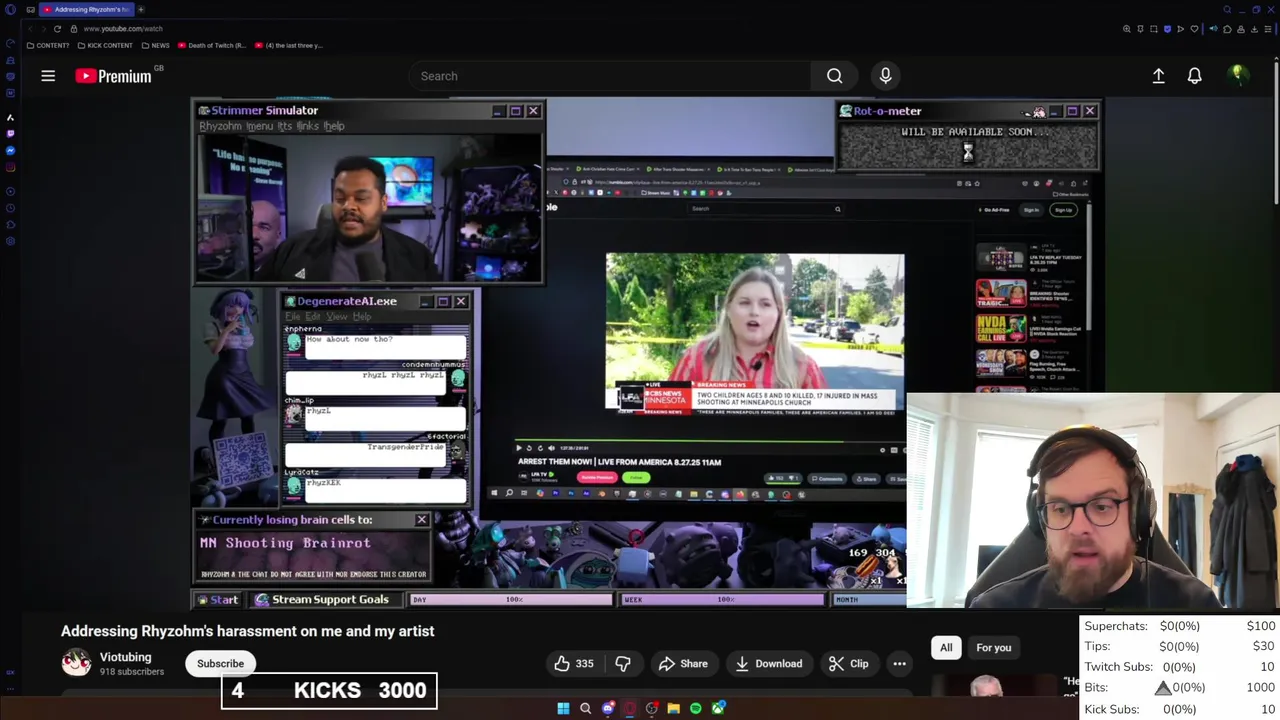Focus the YouTube Search input field
Image resolution: width=1280 pixels, height=720 pixels.
pyautogui.click(x=610, y=76)
